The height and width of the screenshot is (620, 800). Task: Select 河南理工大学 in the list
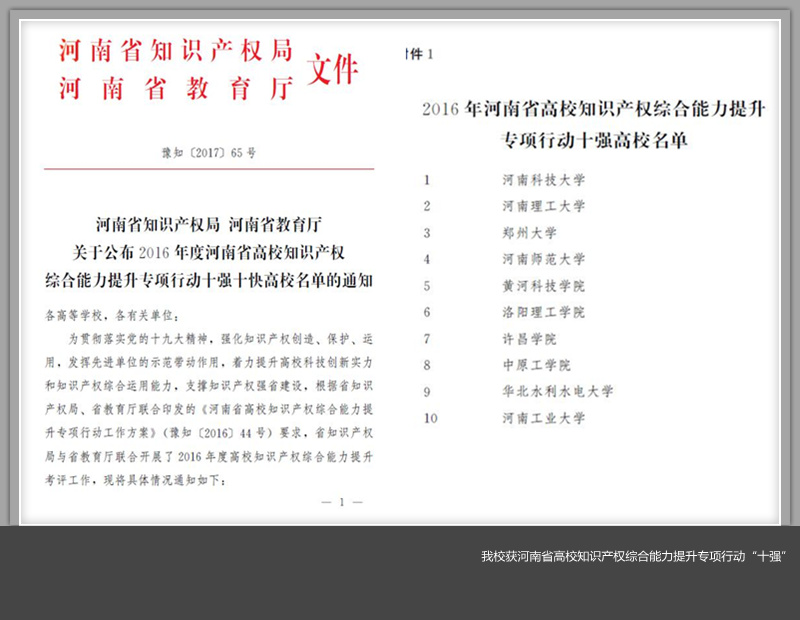(543, 206)
